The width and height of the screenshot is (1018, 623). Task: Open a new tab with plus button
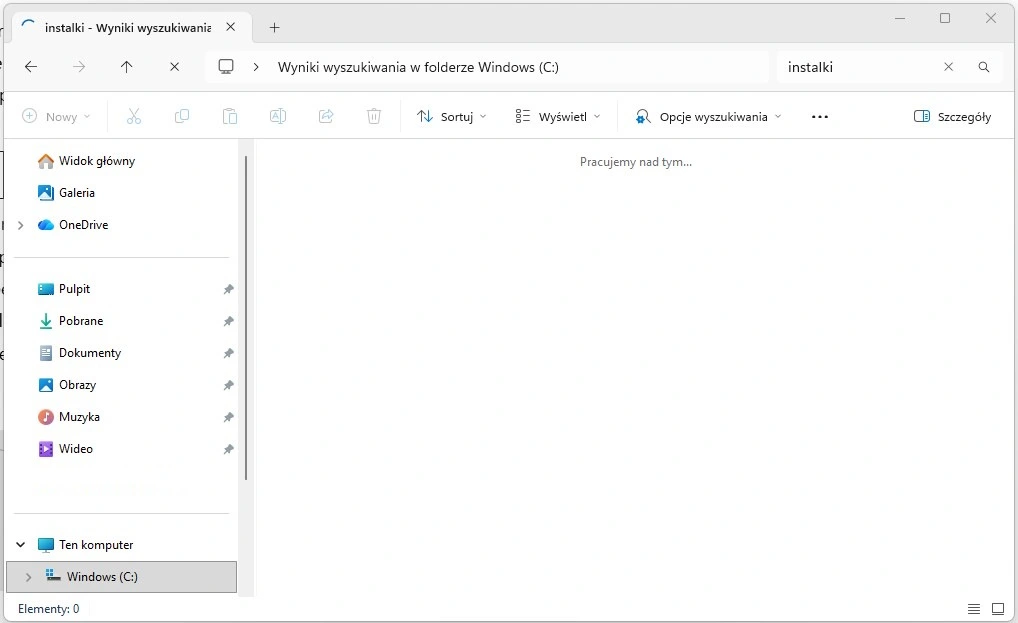tap(275, 28)
